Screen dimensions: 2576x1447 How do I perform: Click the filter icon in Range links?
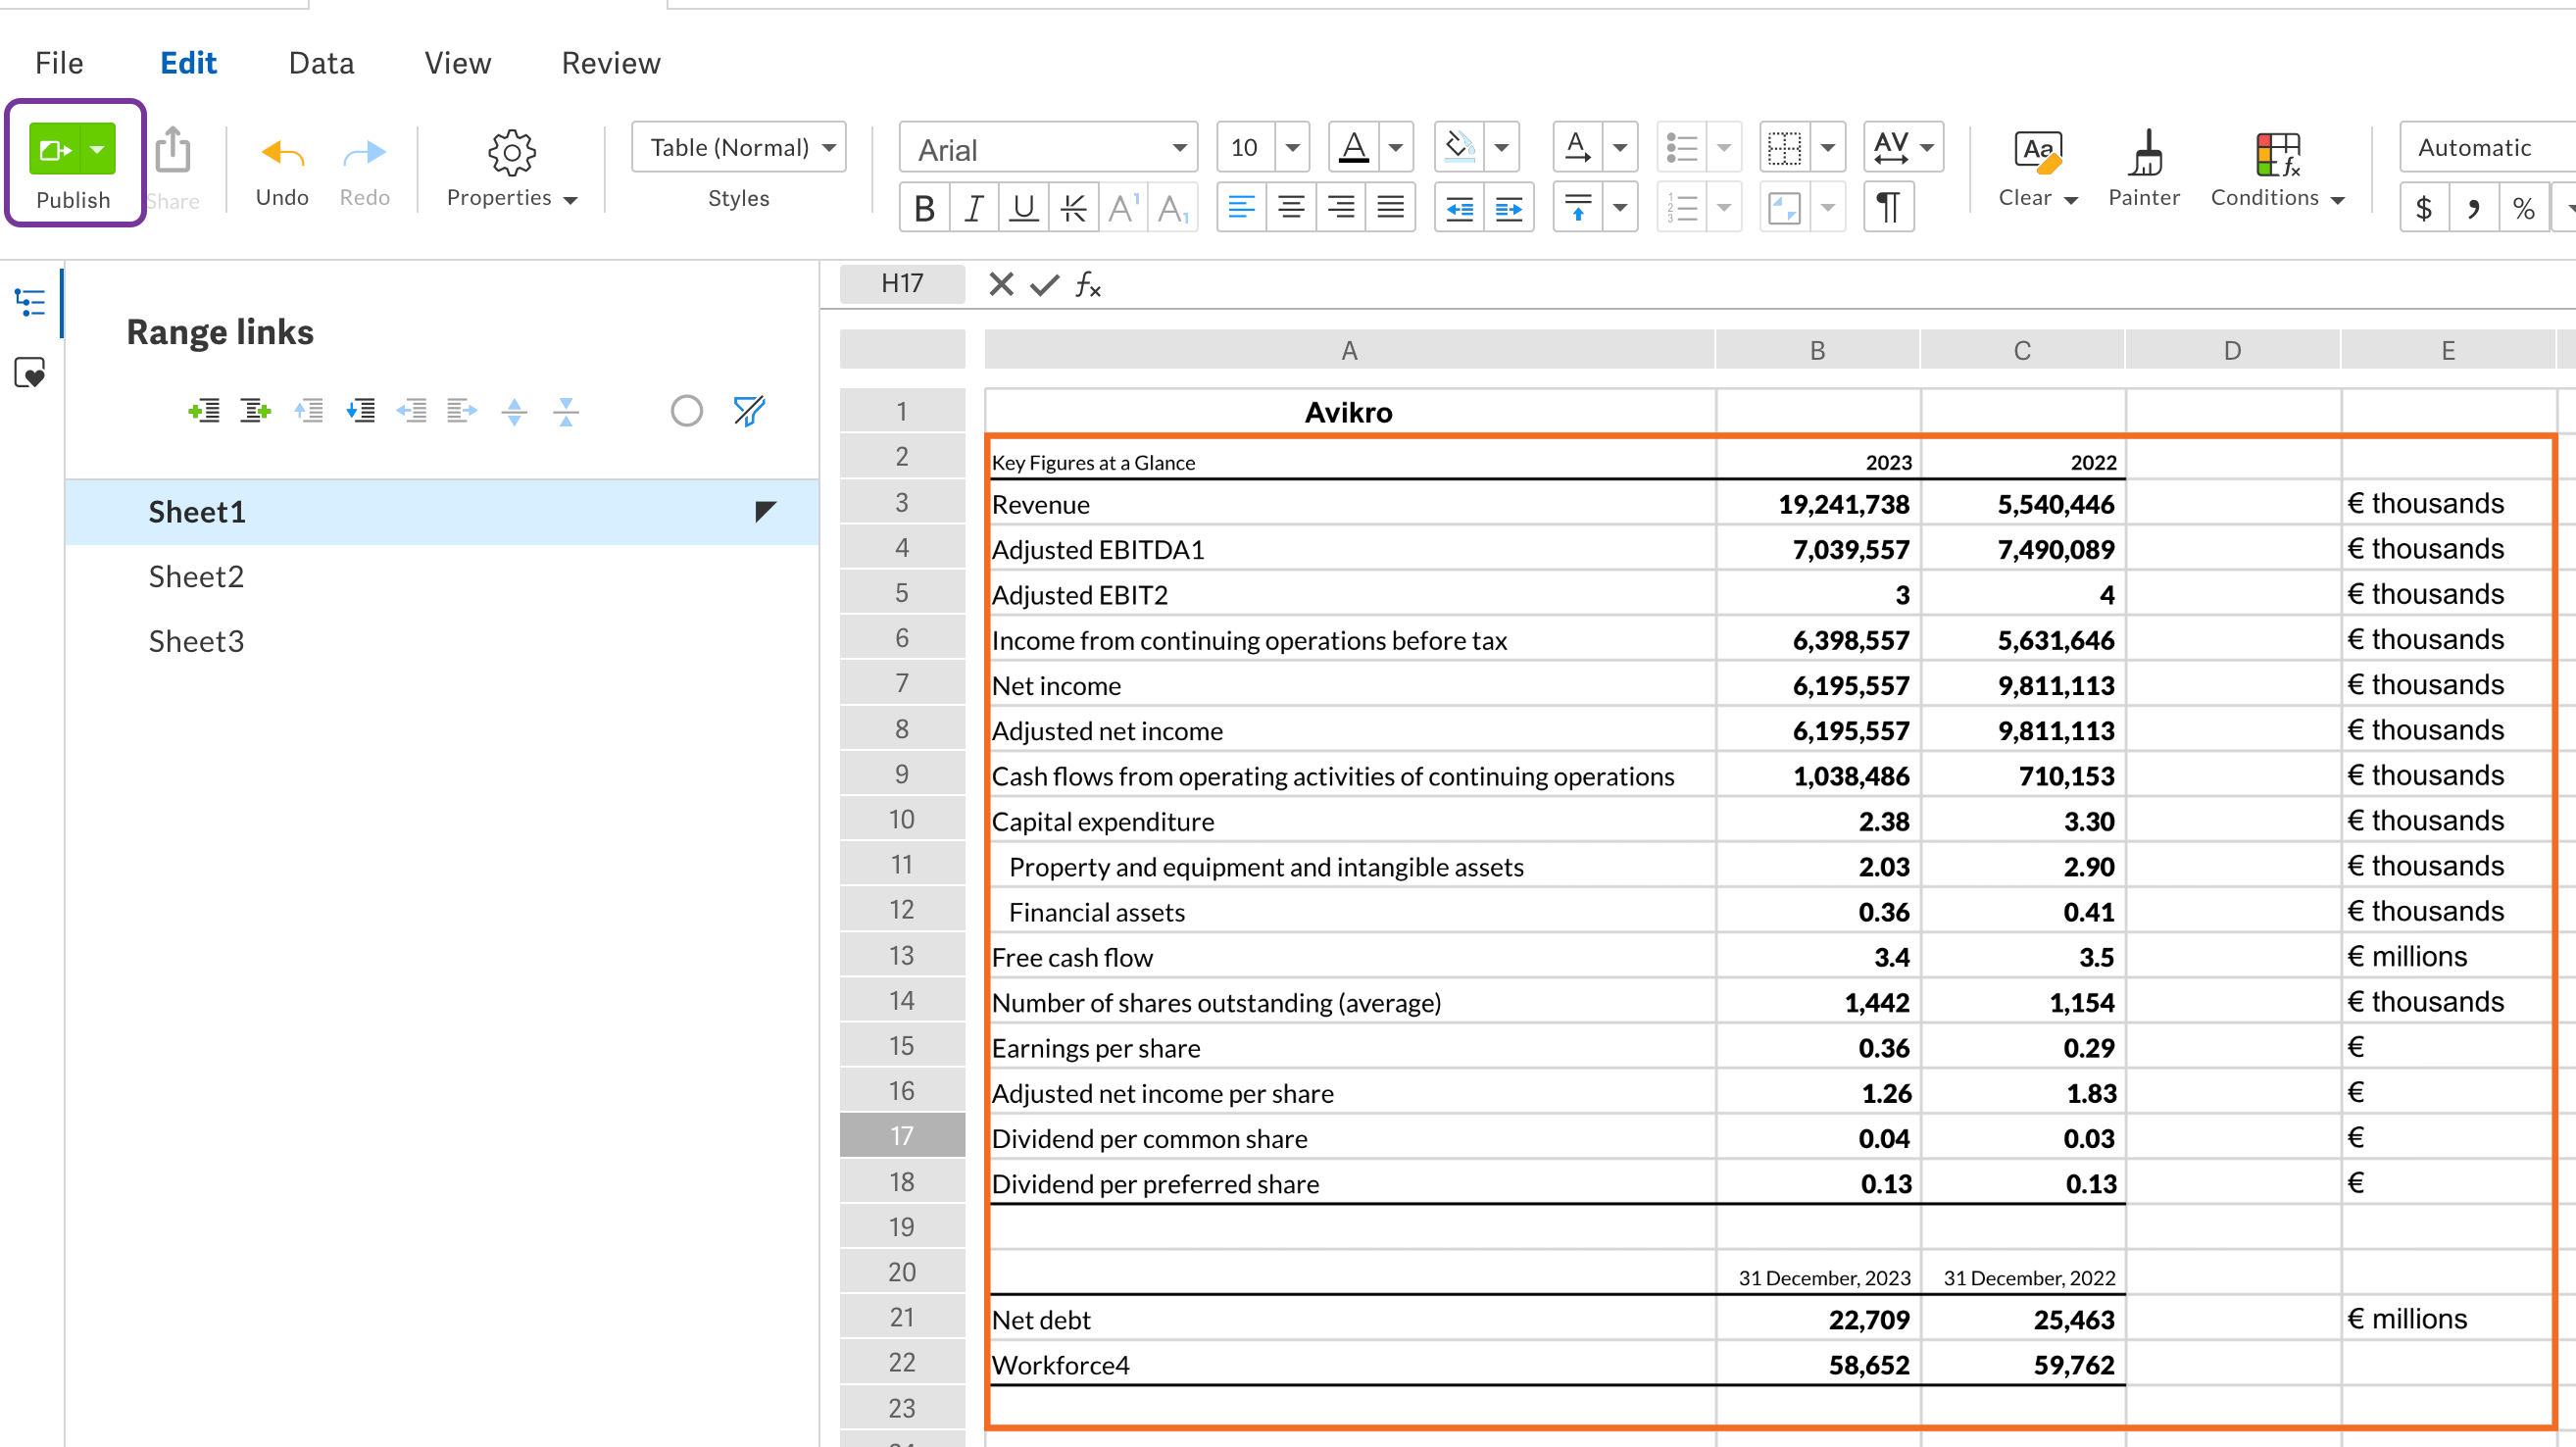pyautogui.click(x=749, y=410)
